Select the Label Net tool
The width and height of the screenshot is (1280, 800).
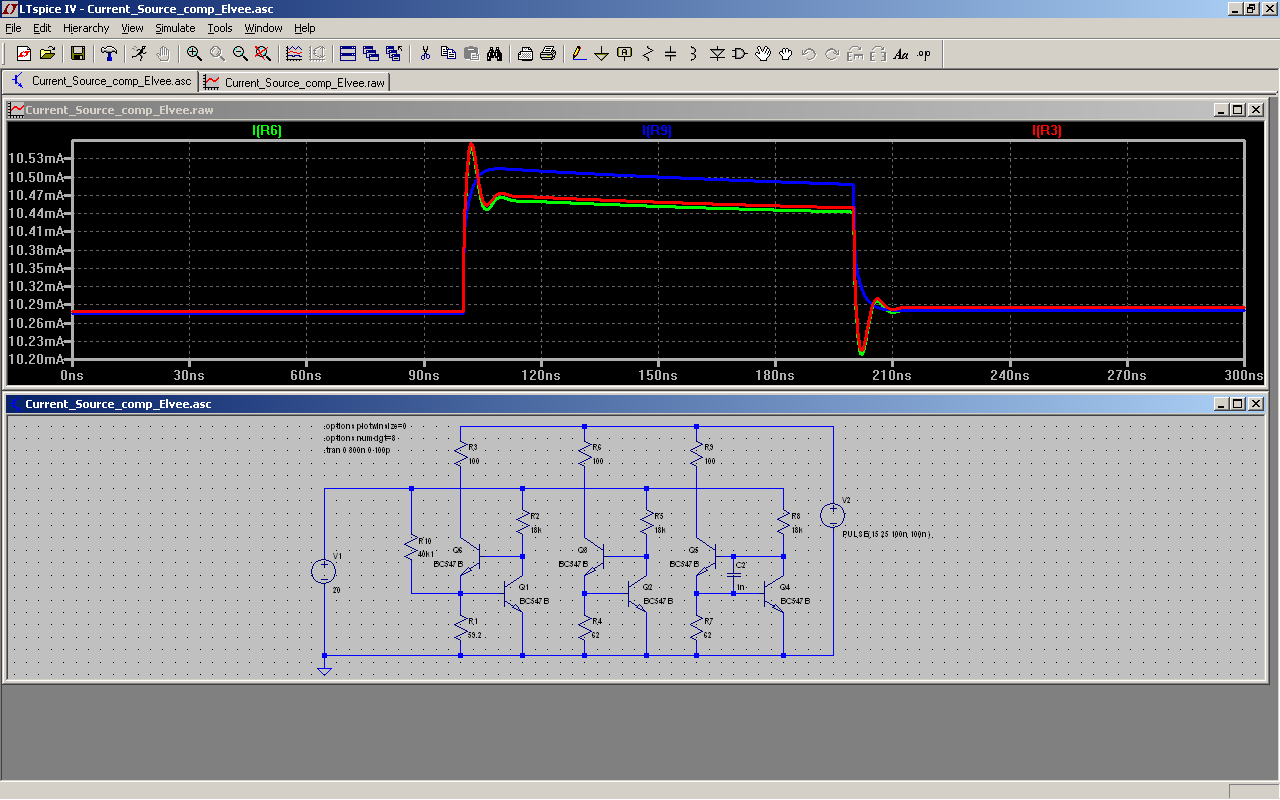(624, 53)
